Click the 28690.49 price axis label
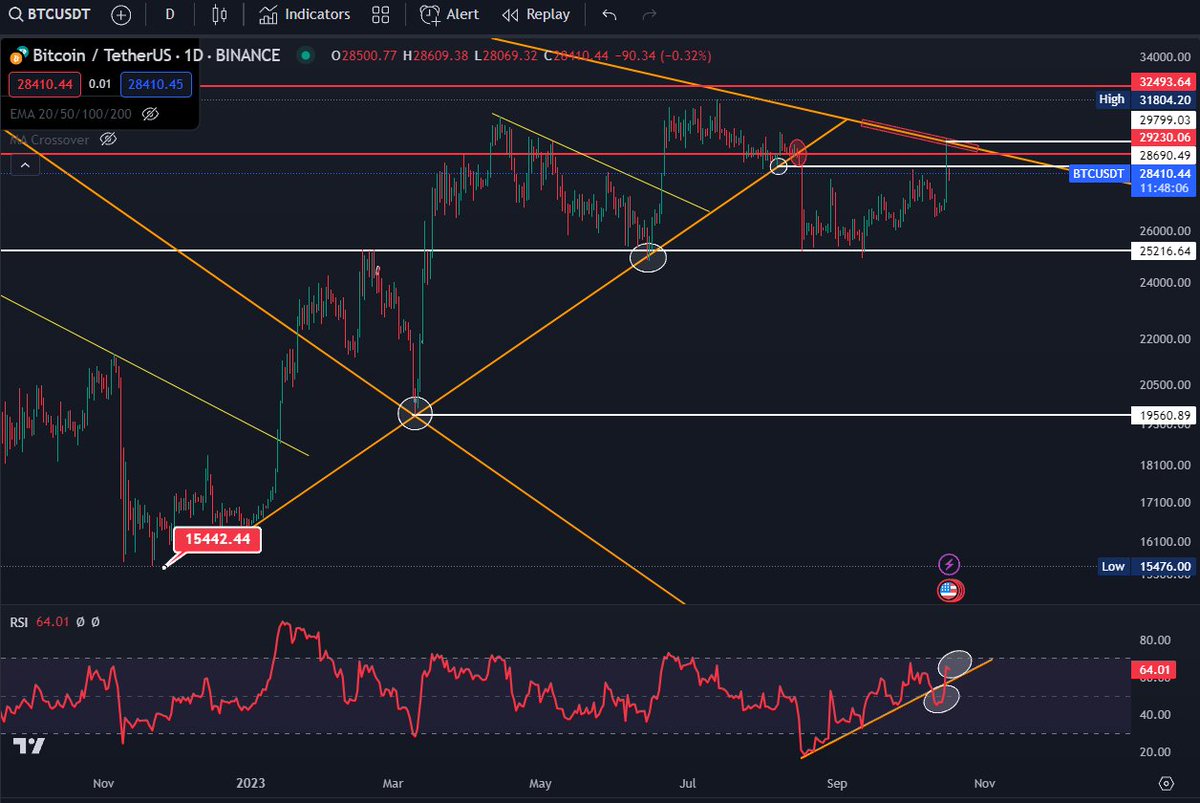 [x=1163, y=155]
